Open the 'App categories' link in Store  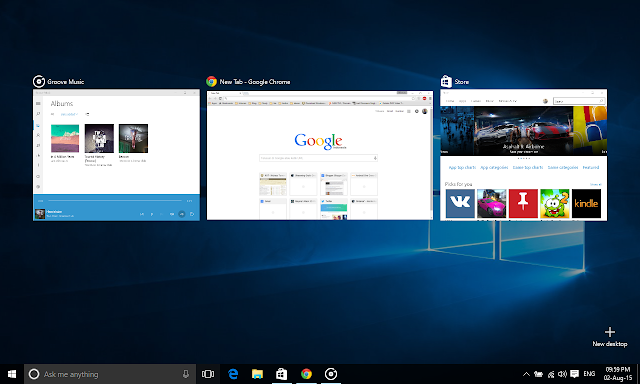point(494,167)
